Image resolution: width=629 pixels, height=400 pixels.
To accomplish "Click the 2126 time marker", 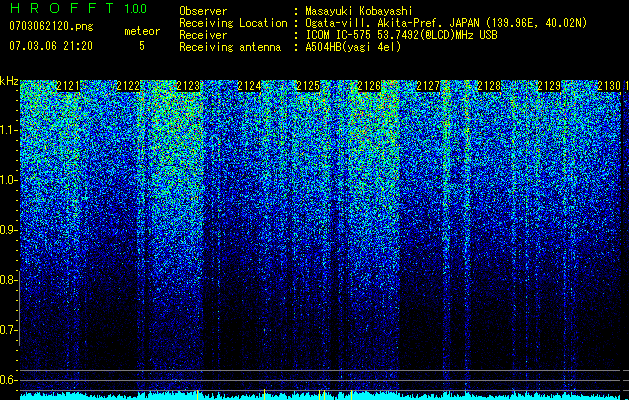I will coord(369,86).
